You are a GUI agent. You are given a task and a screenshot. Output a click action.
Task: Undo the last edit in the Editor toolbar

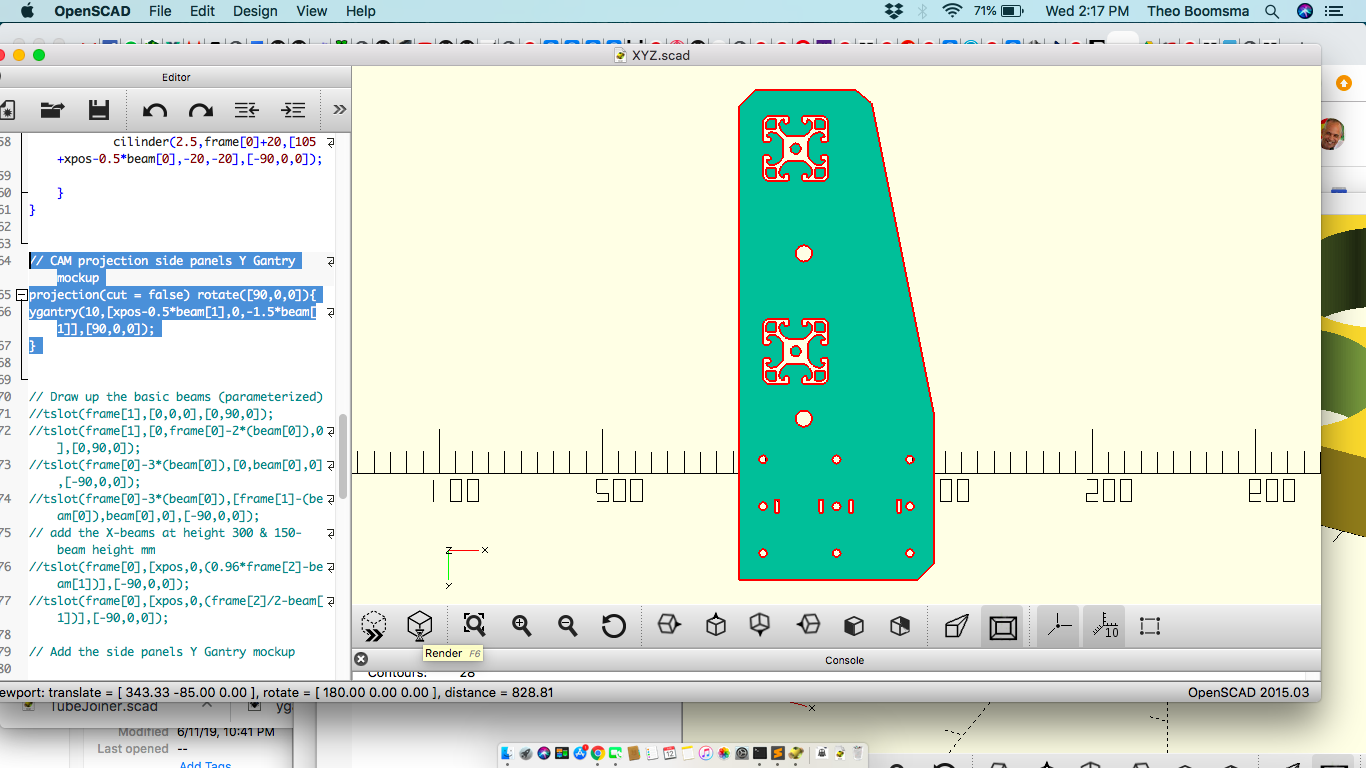(155, 110)
